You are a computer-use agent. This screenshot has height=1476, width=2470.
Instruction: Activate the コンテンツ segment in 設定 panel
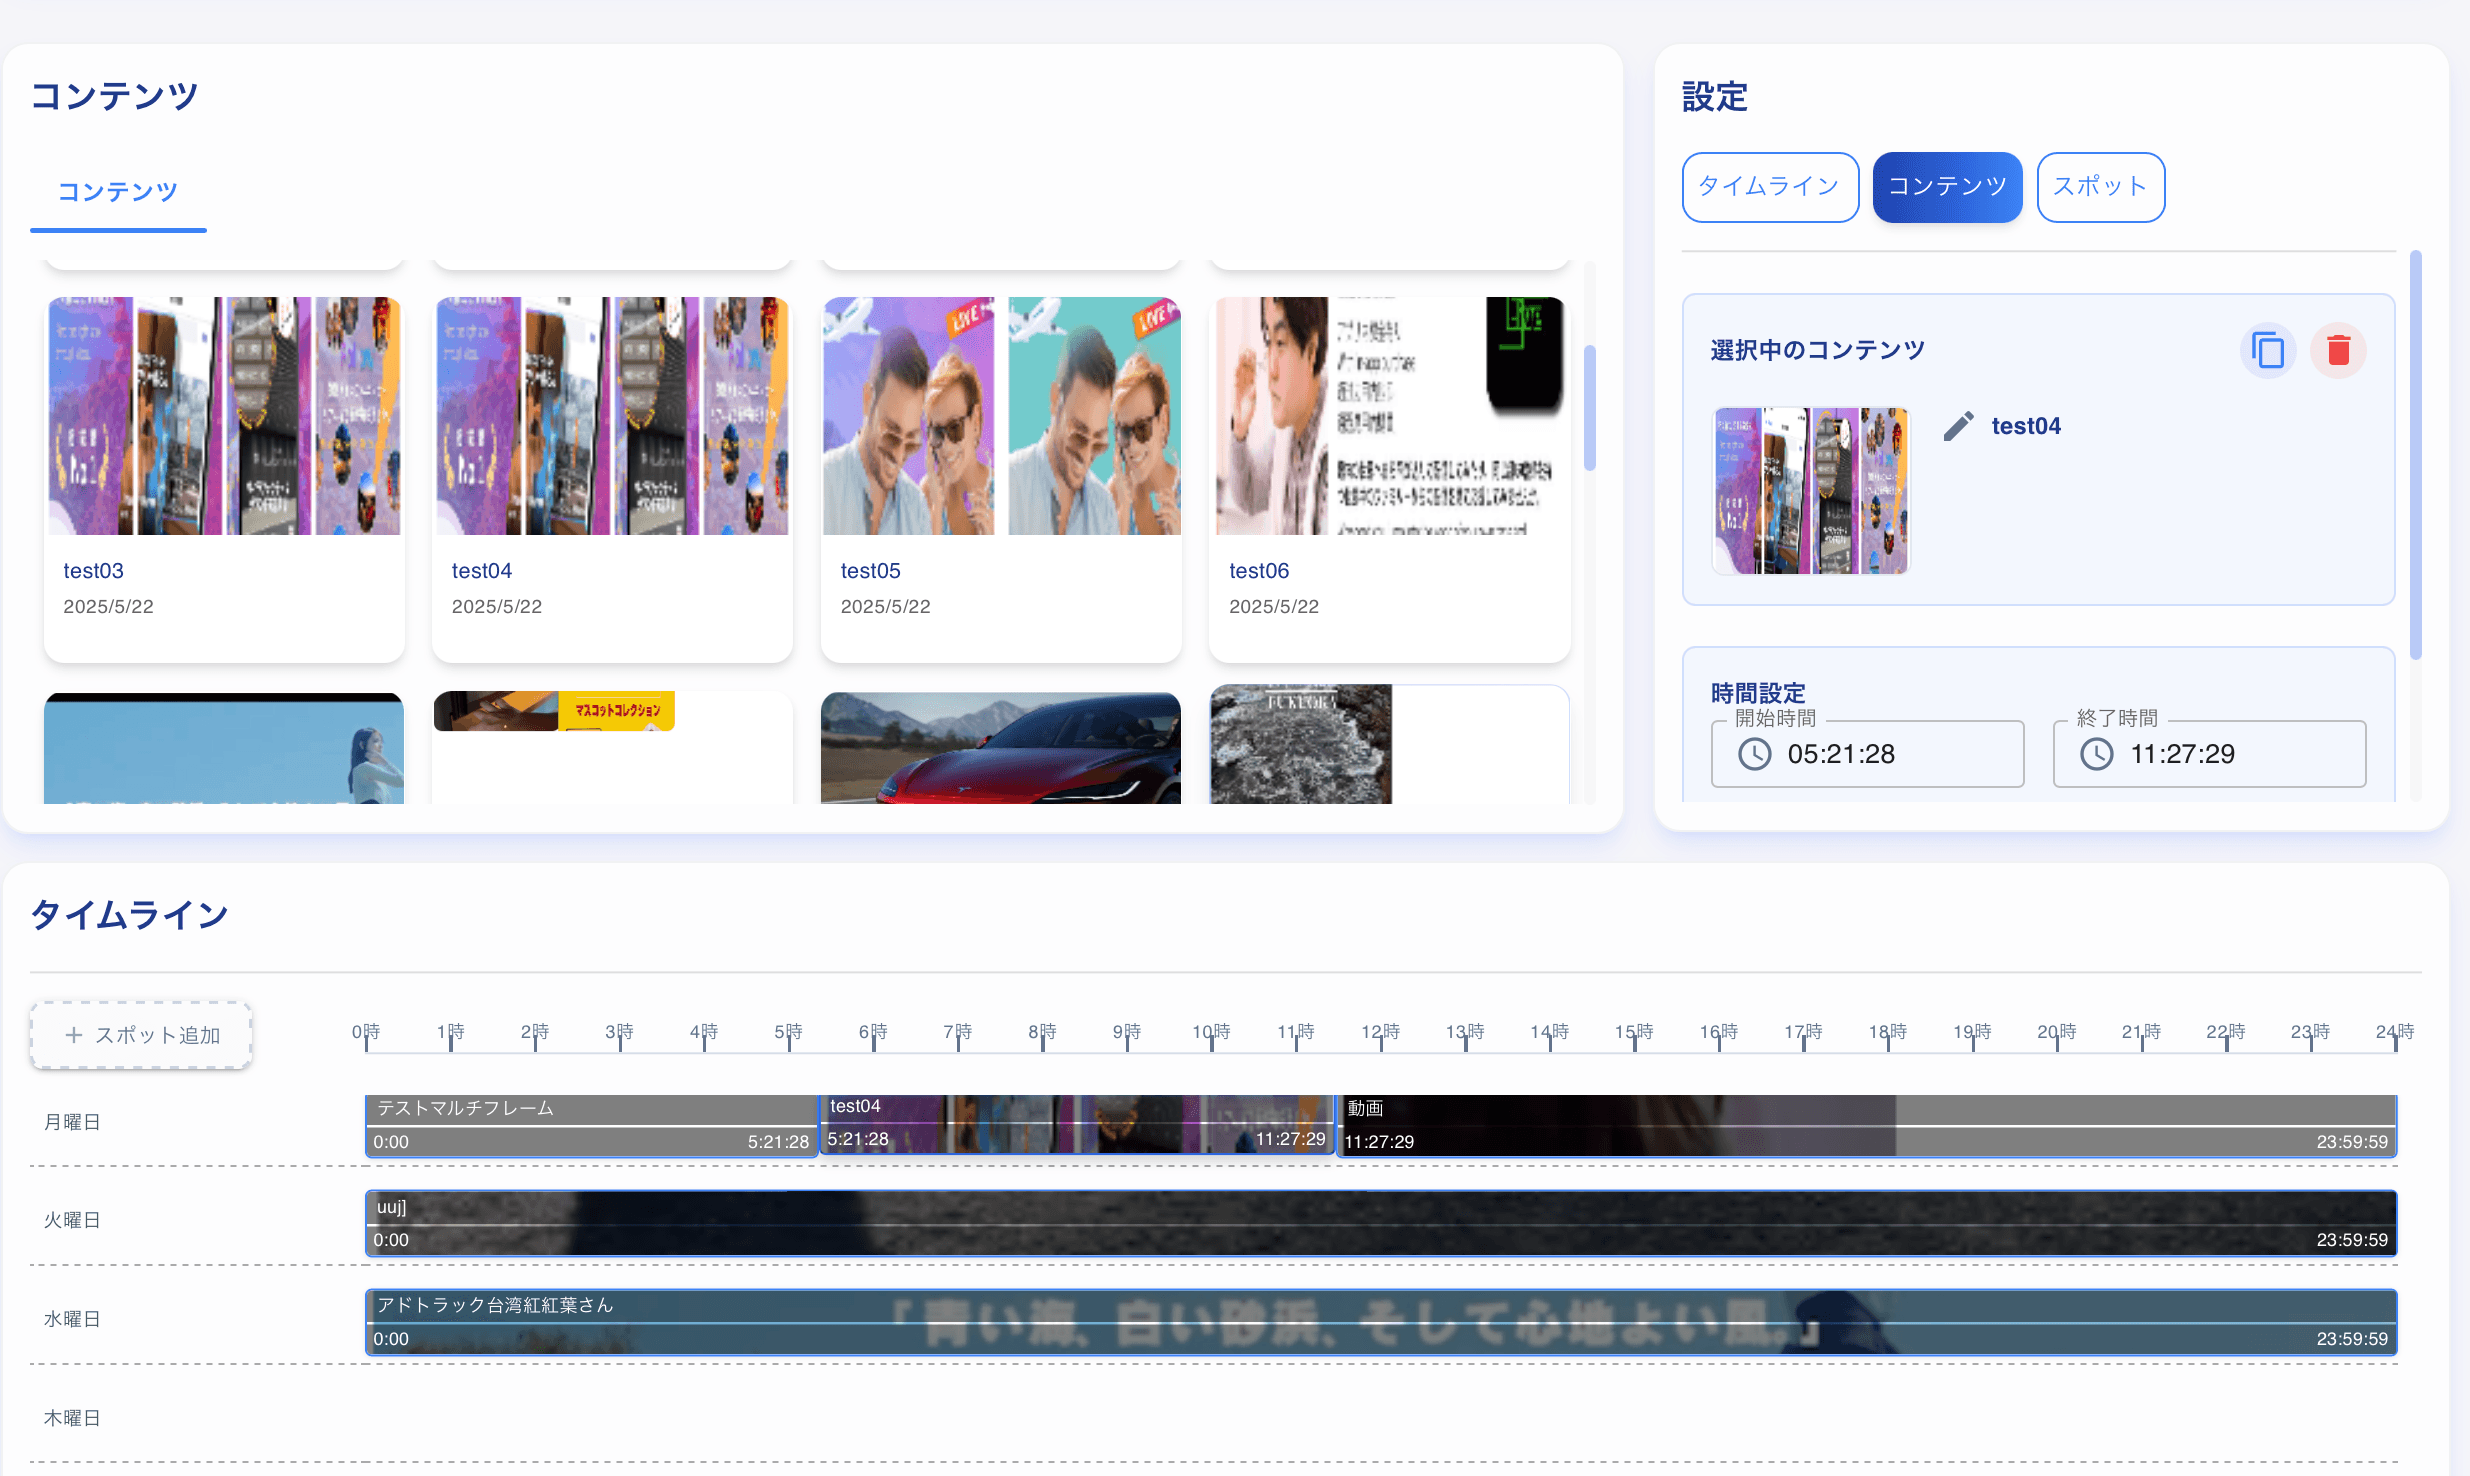(x=1946, y=187)
